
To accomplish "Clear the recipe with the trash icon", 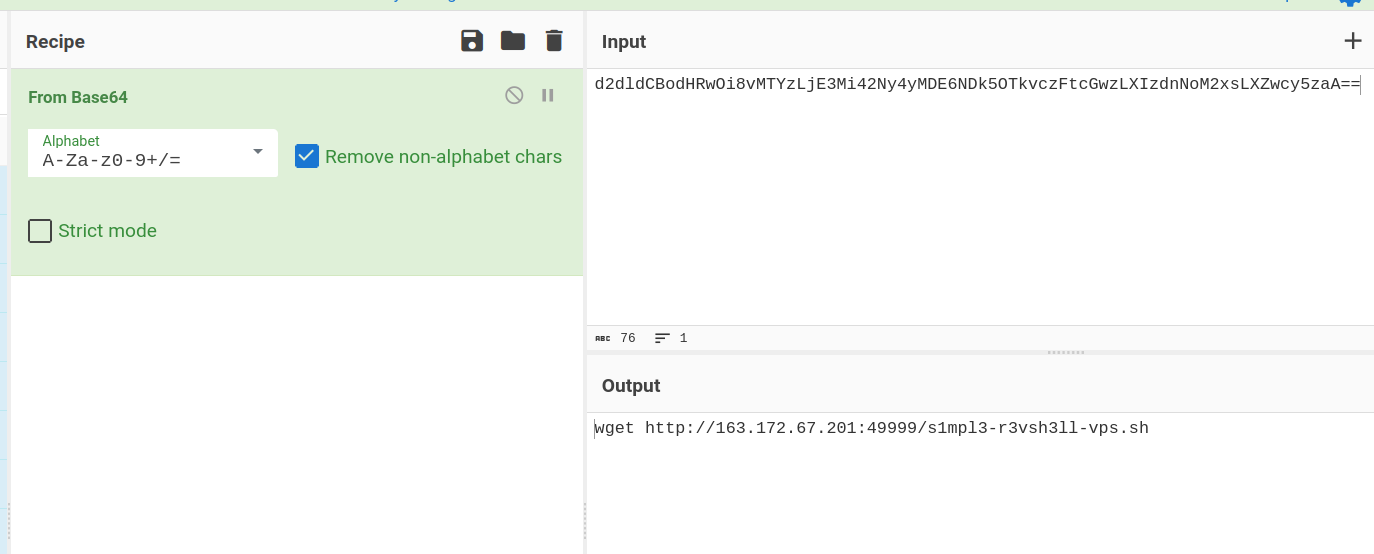I will (554, 41).
